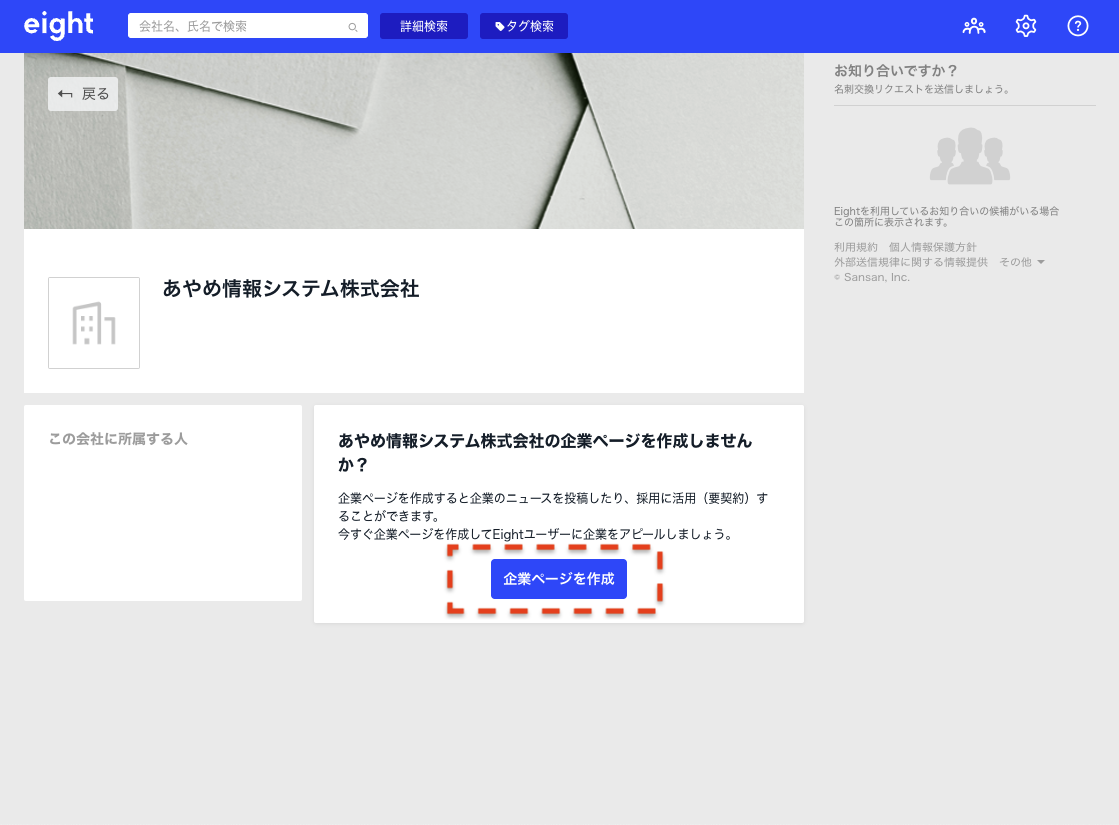Click the grey people silhouette placeholder
Screen dimensions: 1119x825
tap(970, 156)
